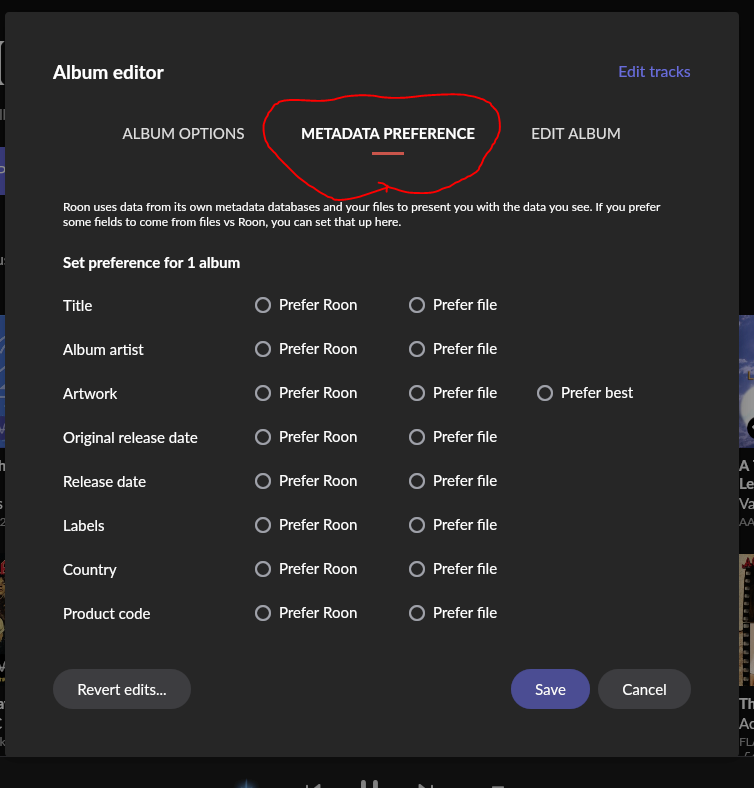Choose Prefer Roon for Labels
This screenshot has height=788, width=754.
pyautogui.click(x=263, y=525)
